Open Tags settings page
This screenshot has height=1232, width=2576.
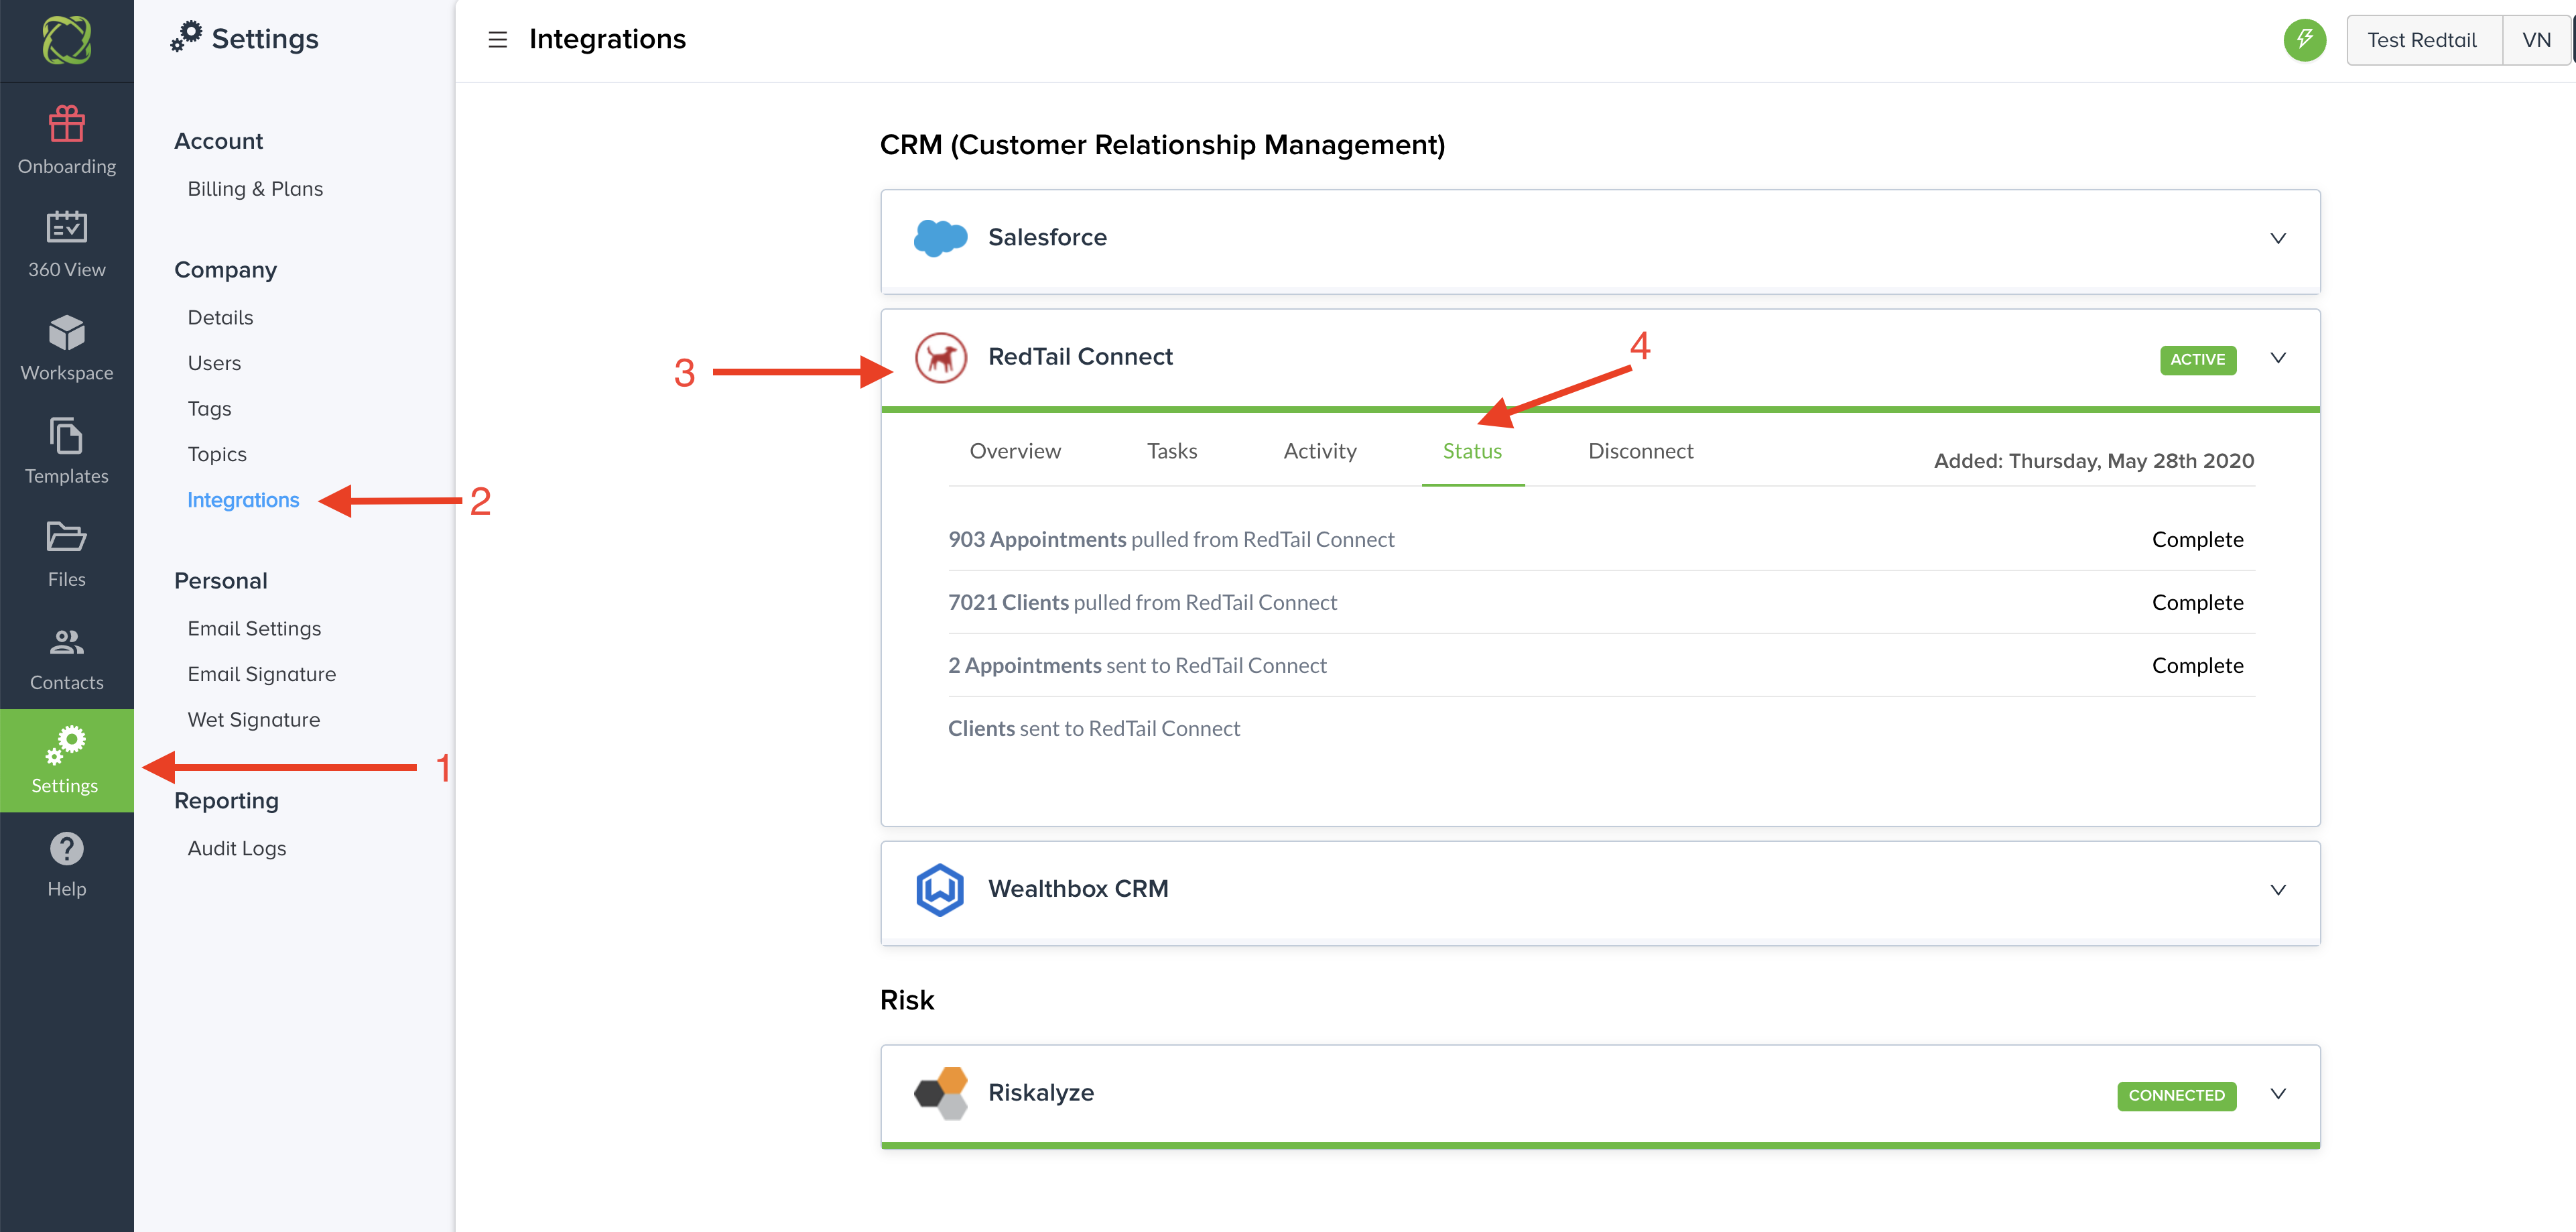click(x=209, y=409)
